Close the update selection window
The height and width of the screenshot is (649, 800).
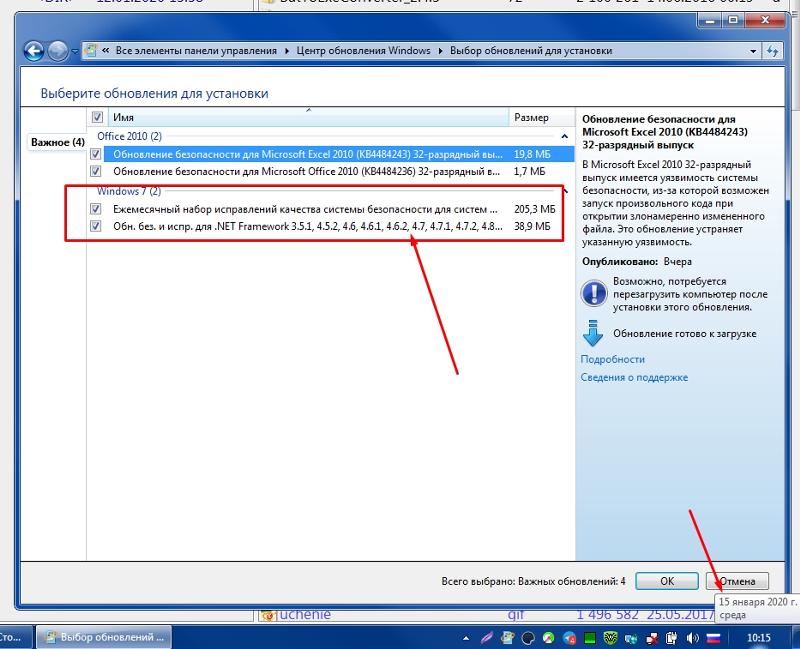tap(765, 20)
